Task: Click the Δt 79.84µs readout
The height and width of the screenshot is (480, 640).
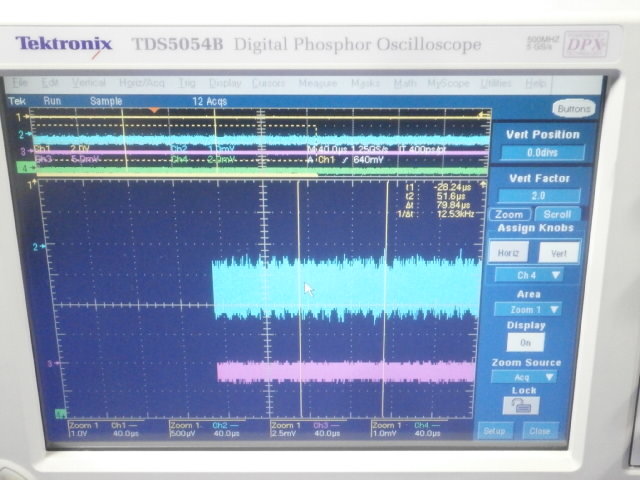Action: point(453,205)
